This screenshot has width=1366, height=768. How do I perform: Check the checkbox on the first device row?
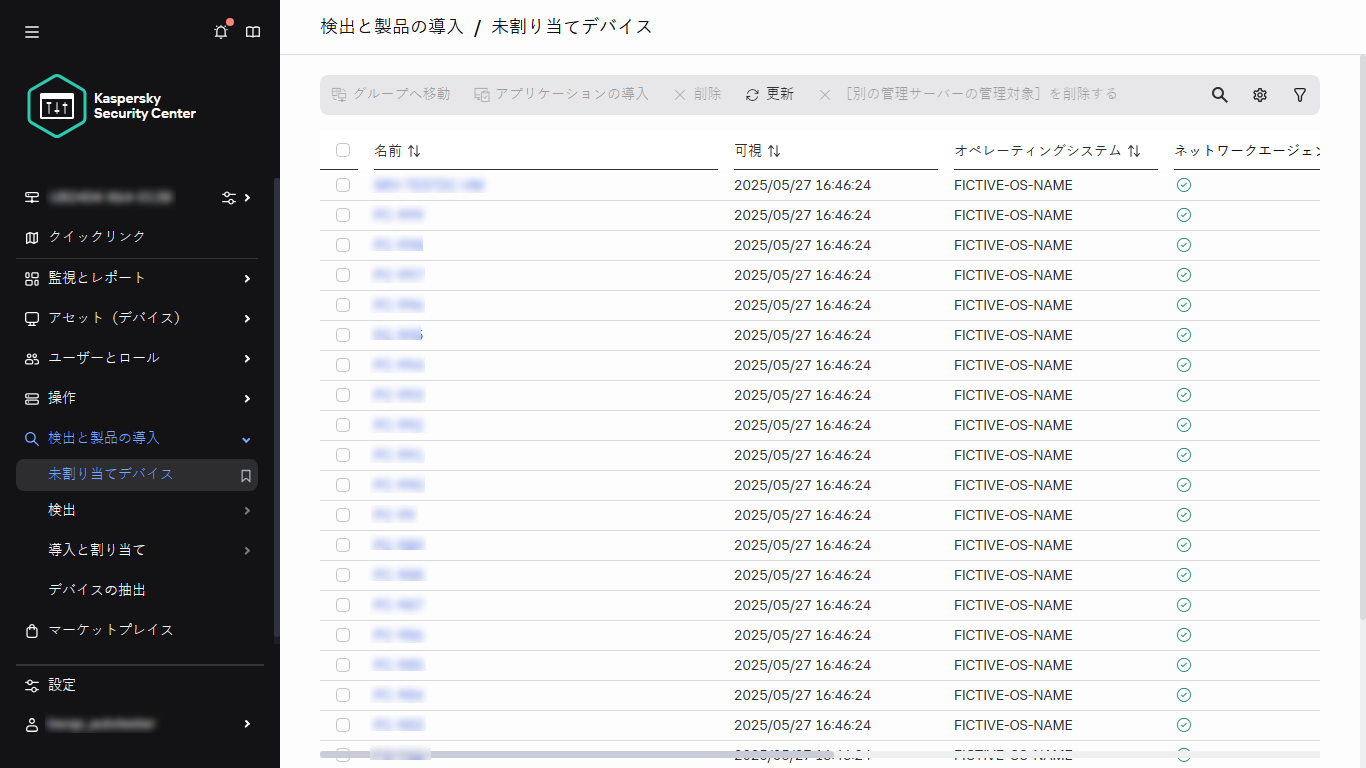343,185
